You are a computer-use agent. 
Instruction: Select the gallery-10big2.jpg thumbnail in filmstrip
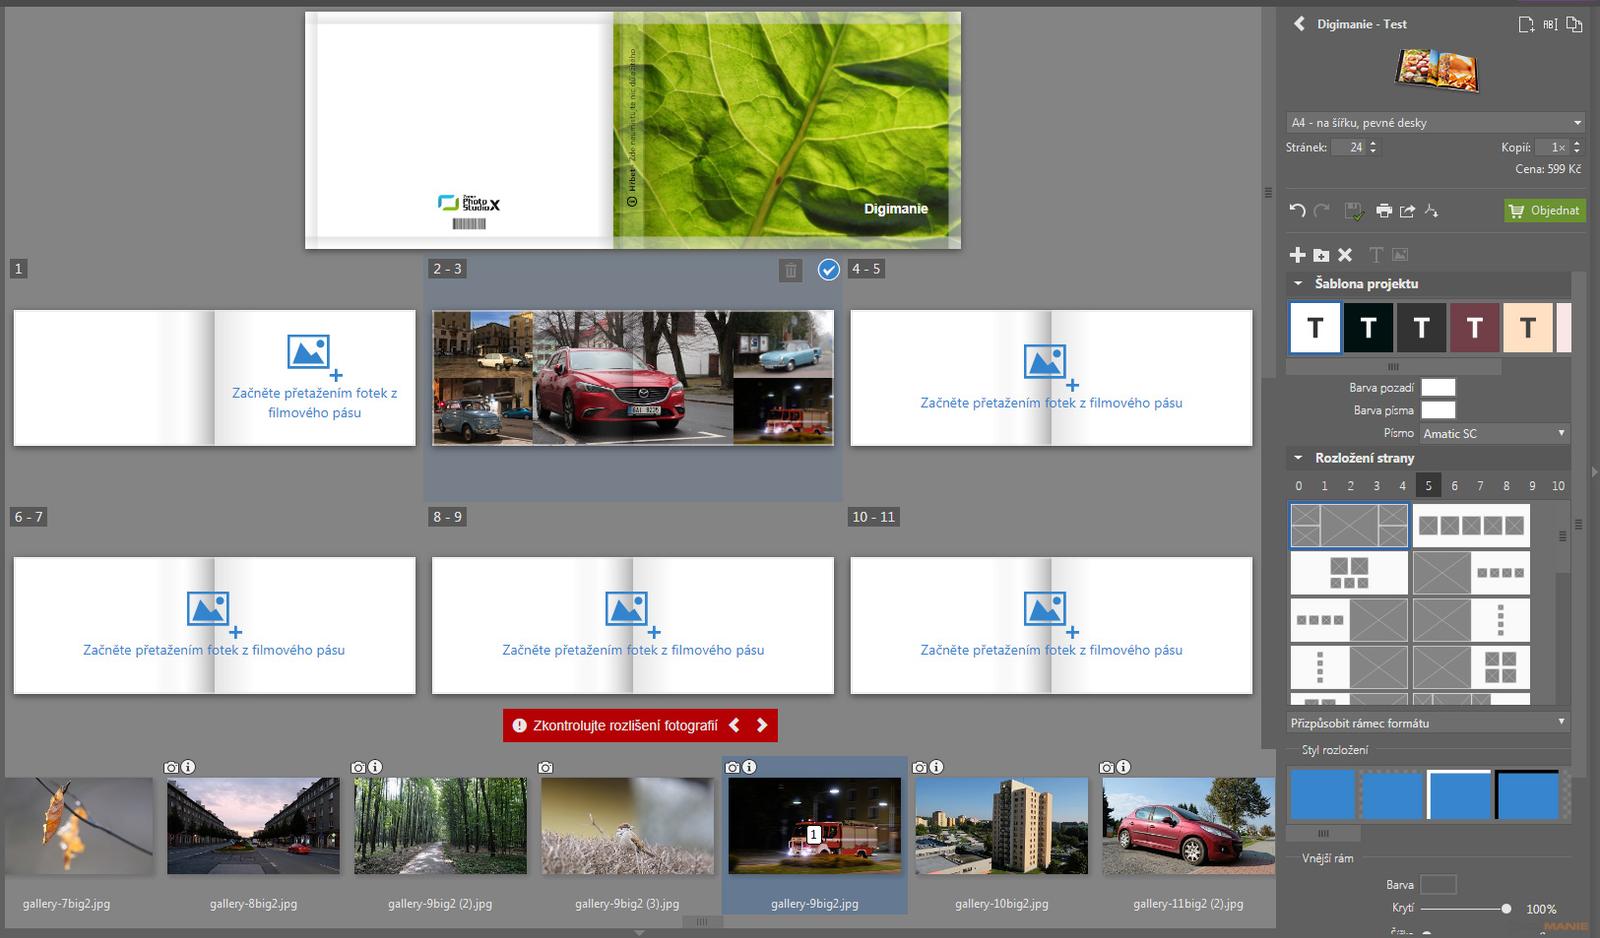click(1001, 827)
